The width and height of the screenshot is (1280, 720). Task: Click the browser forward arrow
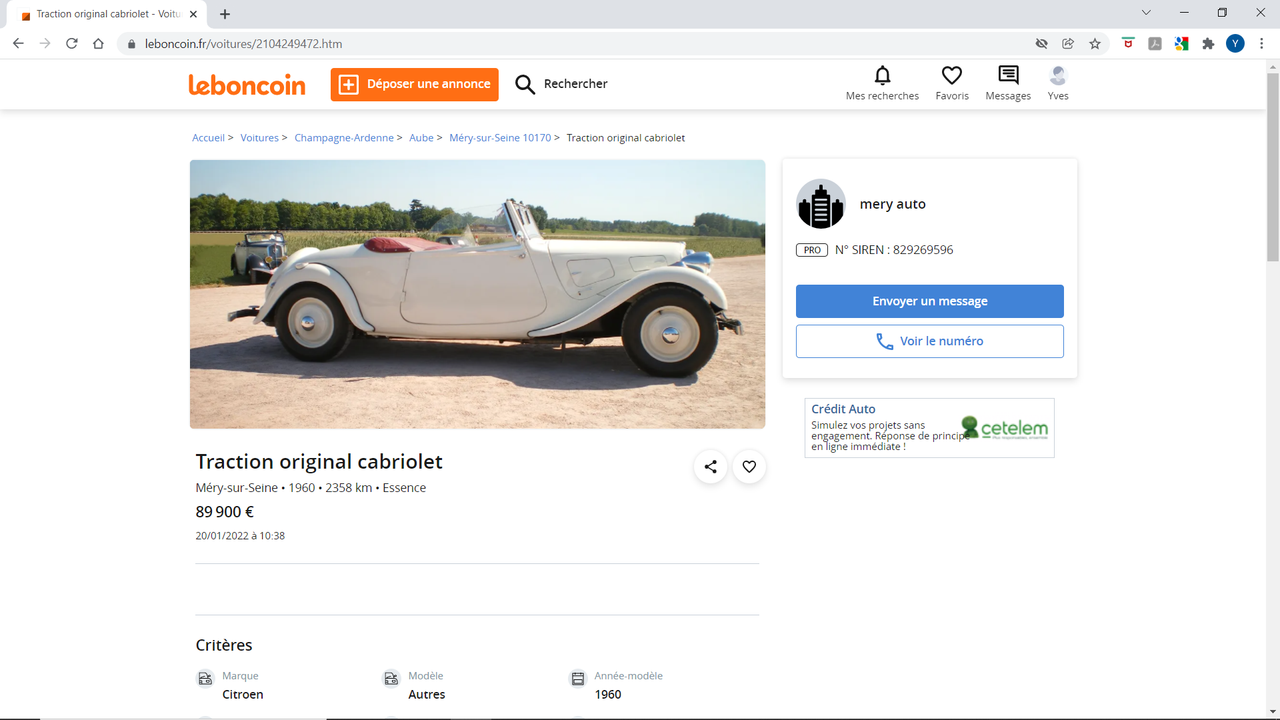(x=45, y=44)
